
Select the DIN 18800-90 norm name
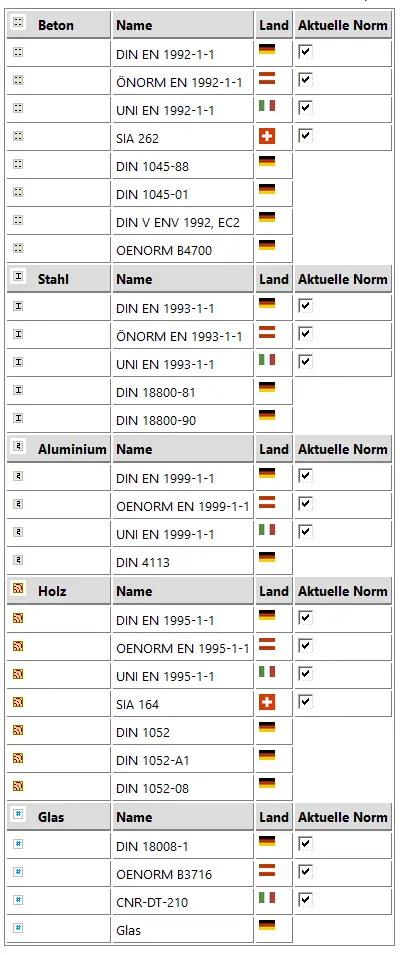156,420
